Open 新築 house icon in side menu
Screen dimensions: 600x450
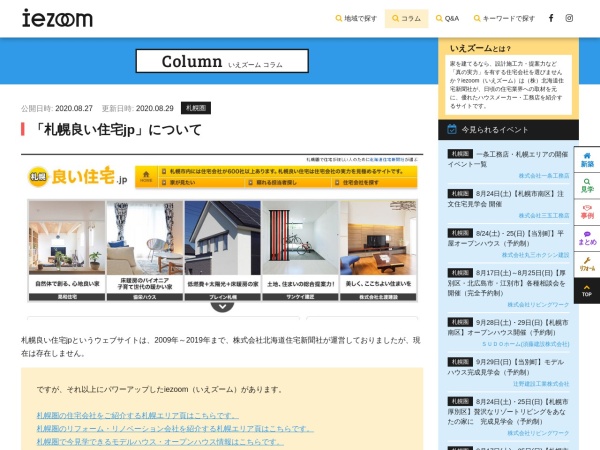click(587, 160)
